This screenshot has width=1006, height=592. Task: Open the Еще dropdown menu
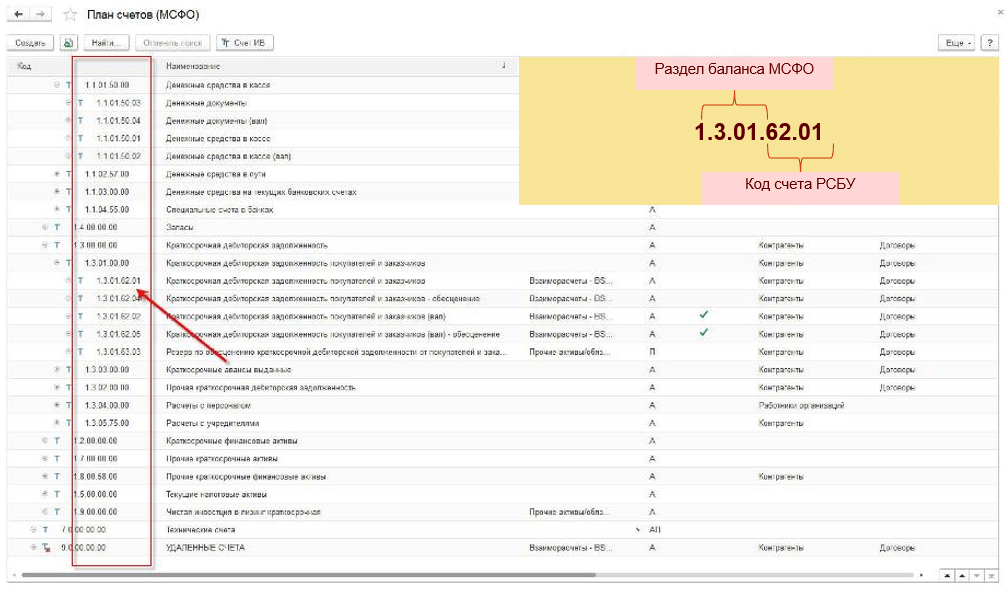[x=957, y=43]
